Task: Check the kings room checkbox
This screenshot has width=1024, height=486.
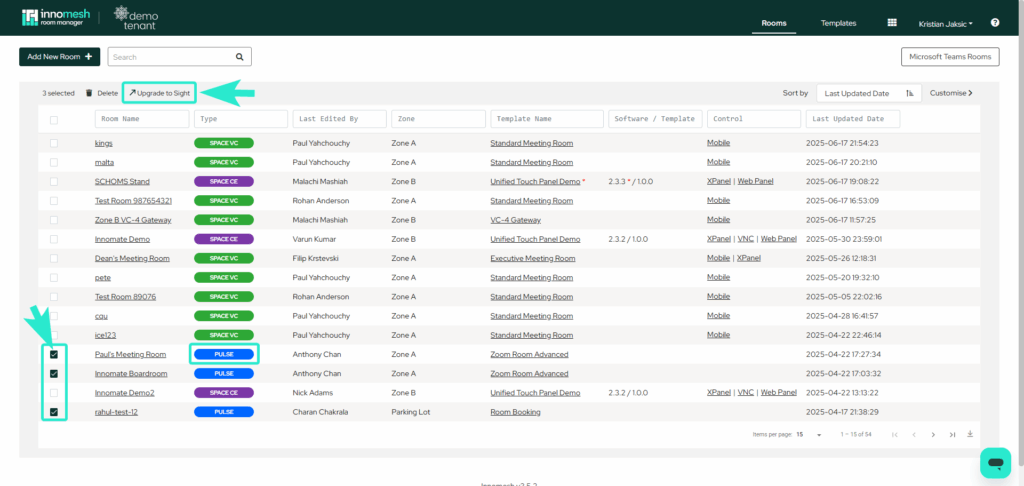Action: 54,143
